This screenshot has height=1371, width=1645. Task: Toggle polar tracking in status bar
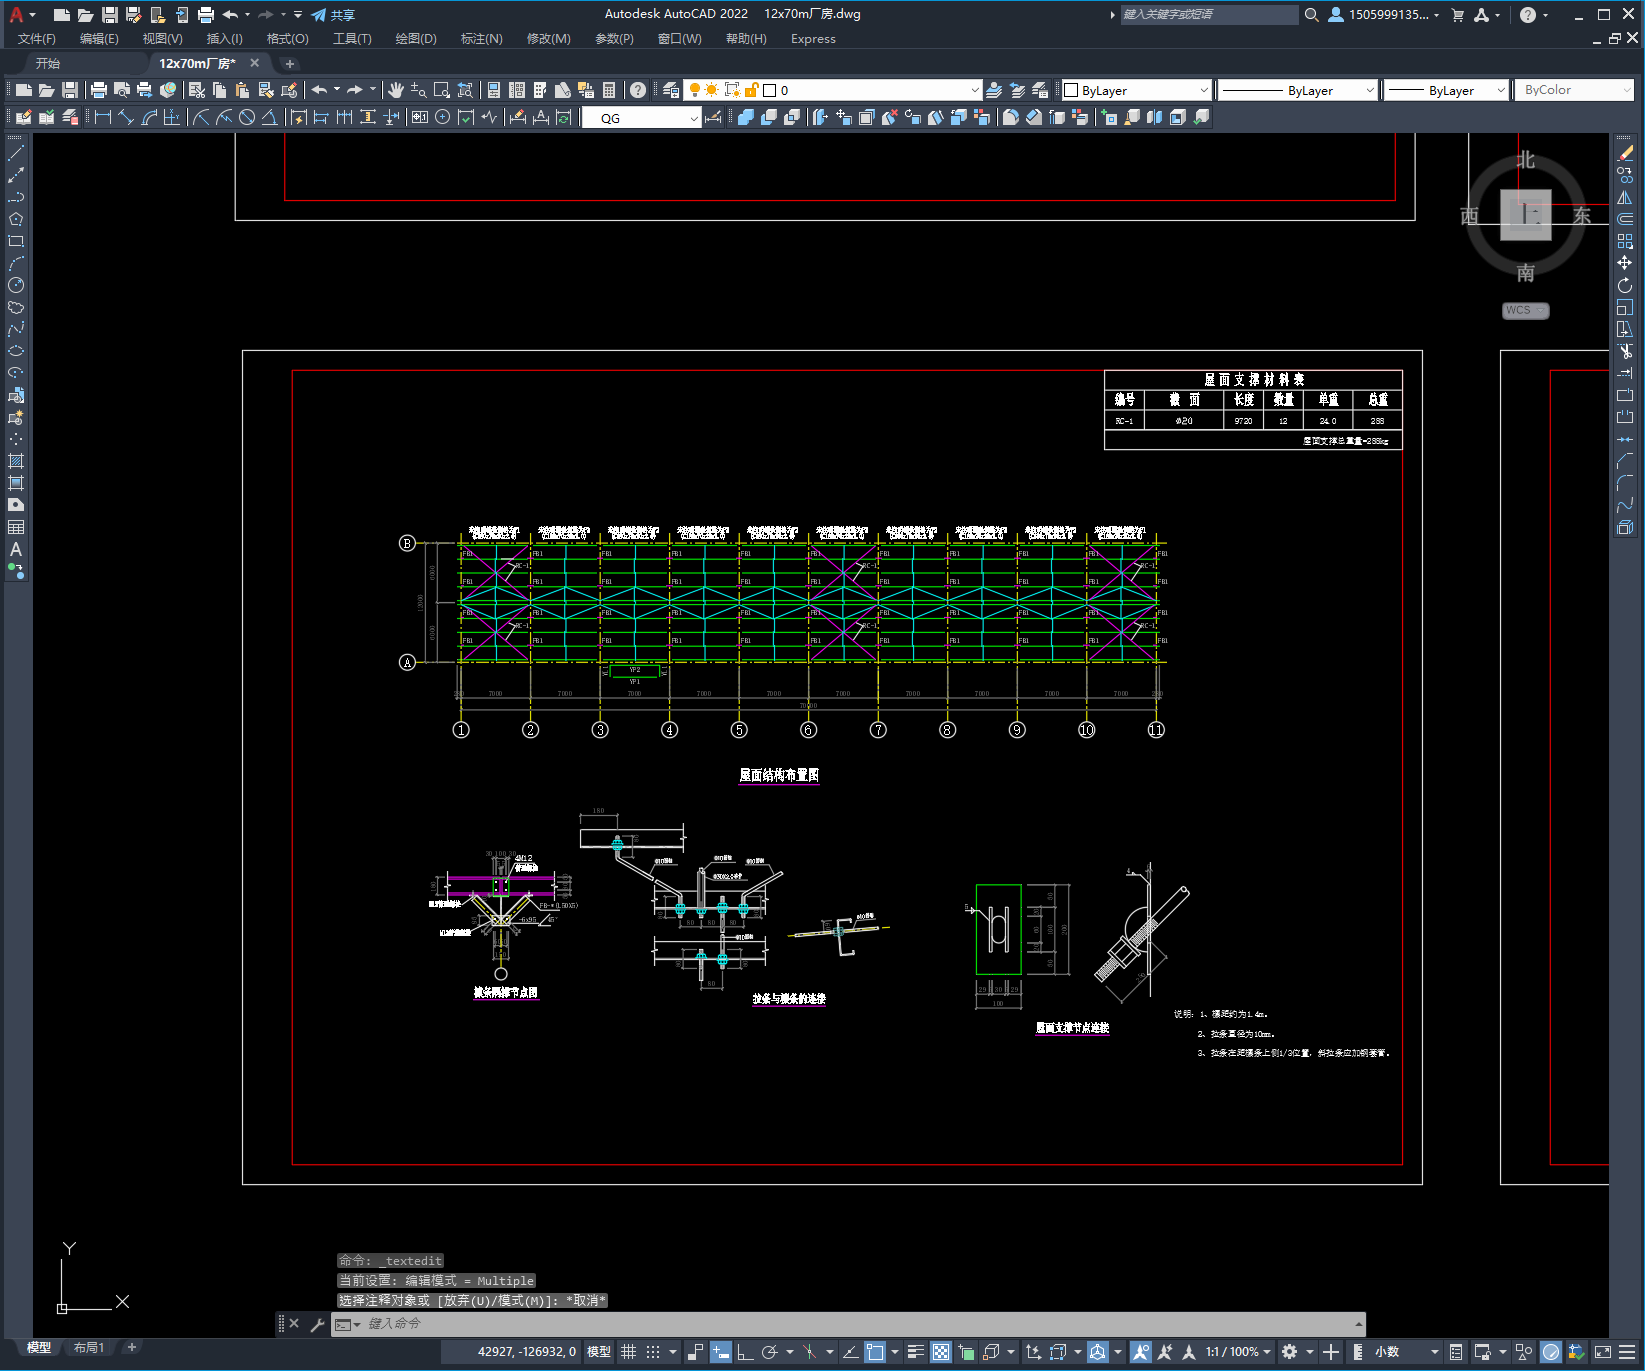(769, 1352)
